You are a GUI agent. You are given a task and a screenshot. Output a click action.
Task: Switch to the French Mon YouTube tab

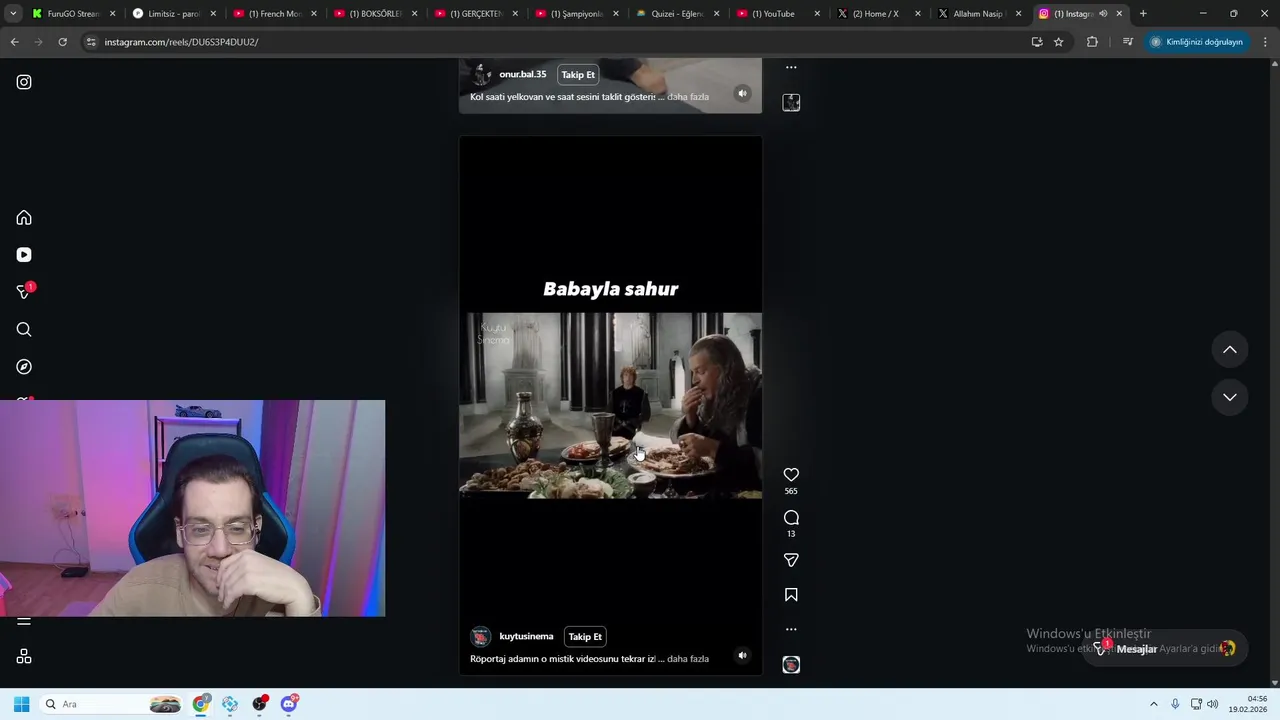pyautogui.click(x=274, y=14)
